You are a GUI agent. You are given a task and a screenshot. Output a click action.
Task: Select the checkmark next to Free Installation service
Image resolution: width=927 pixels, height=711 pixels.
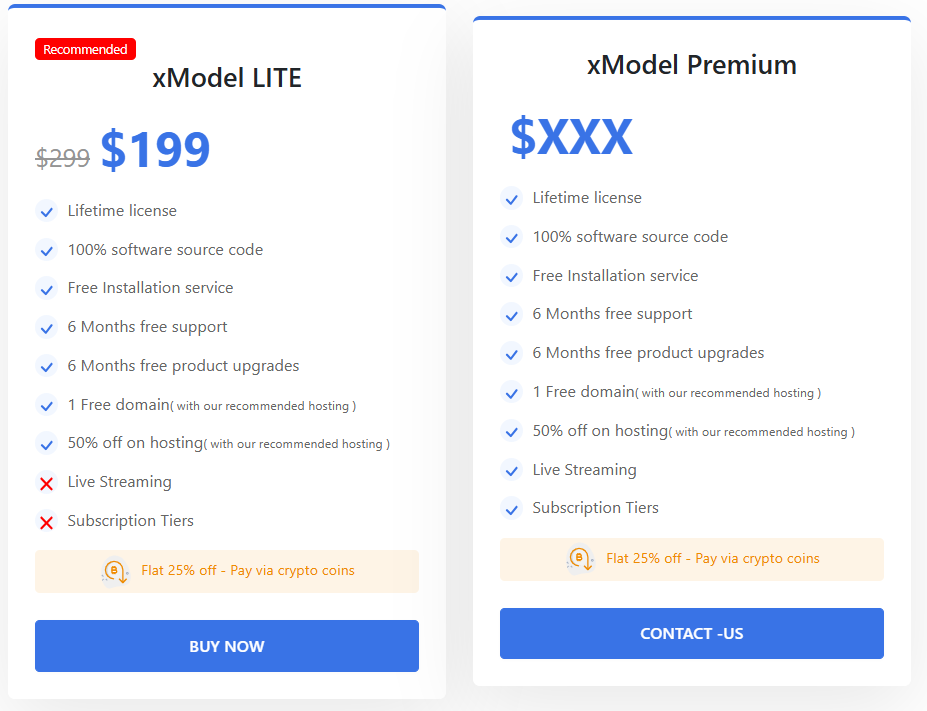point(46,288)
